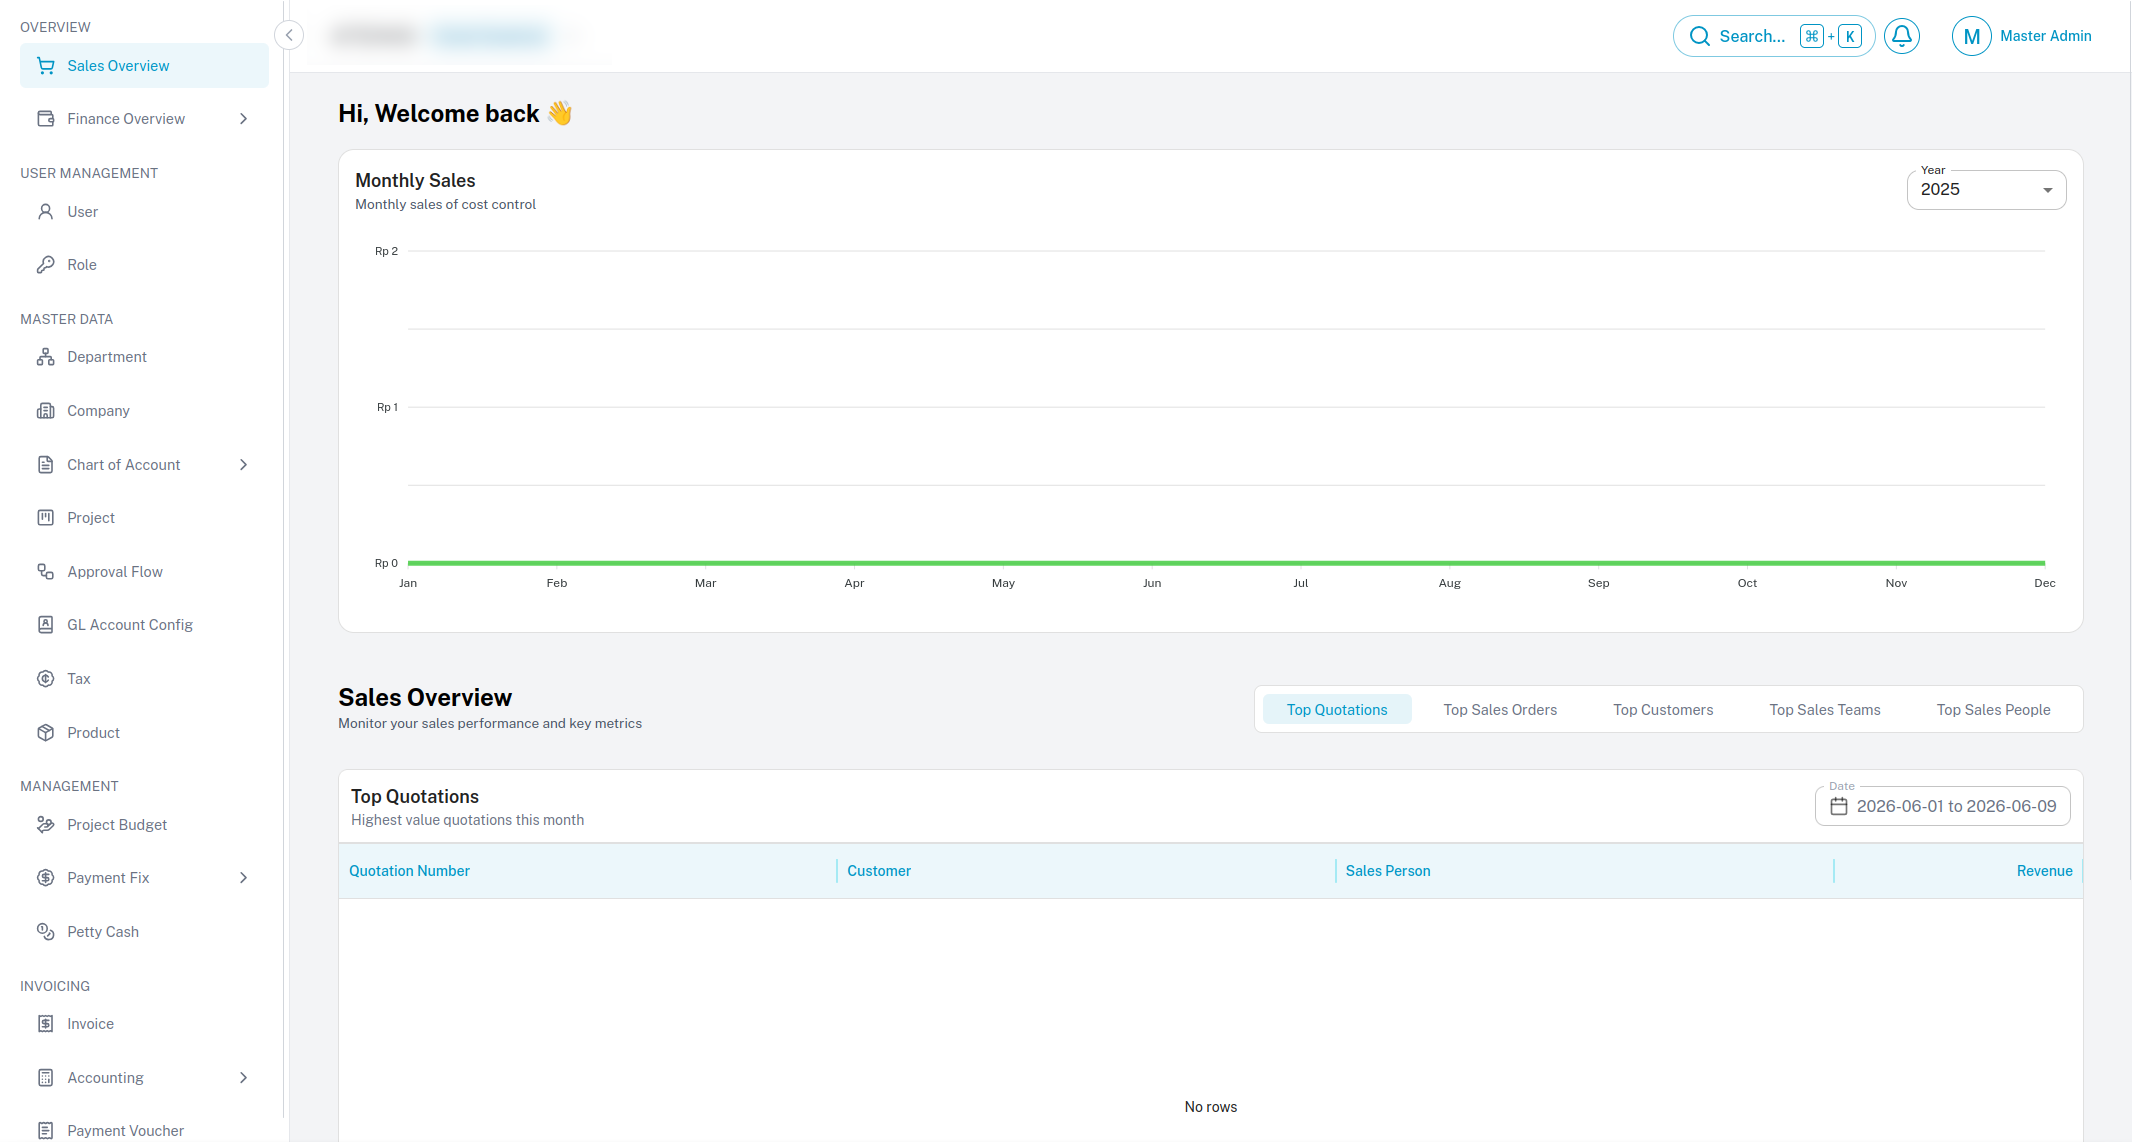Image resolution: width=2132 pixels, height=1142 pixels.
Task: Open the Date range picker field
Action: pos(1942,806)
